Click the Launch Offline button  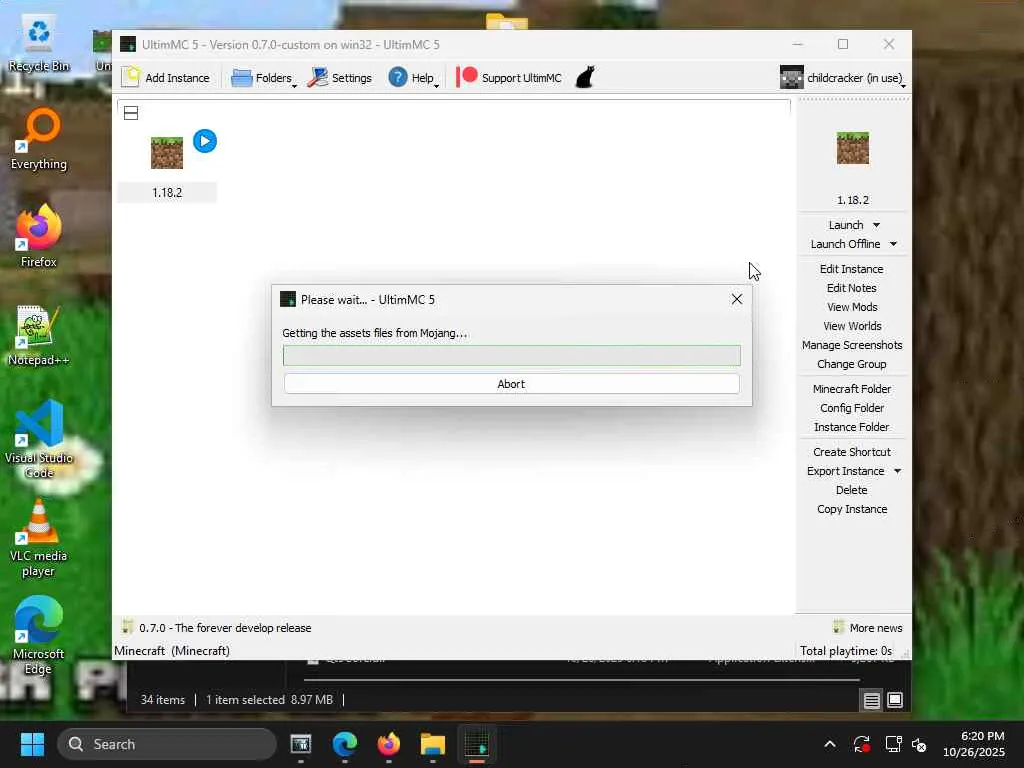pyautogui.click(x=845, y=244)
